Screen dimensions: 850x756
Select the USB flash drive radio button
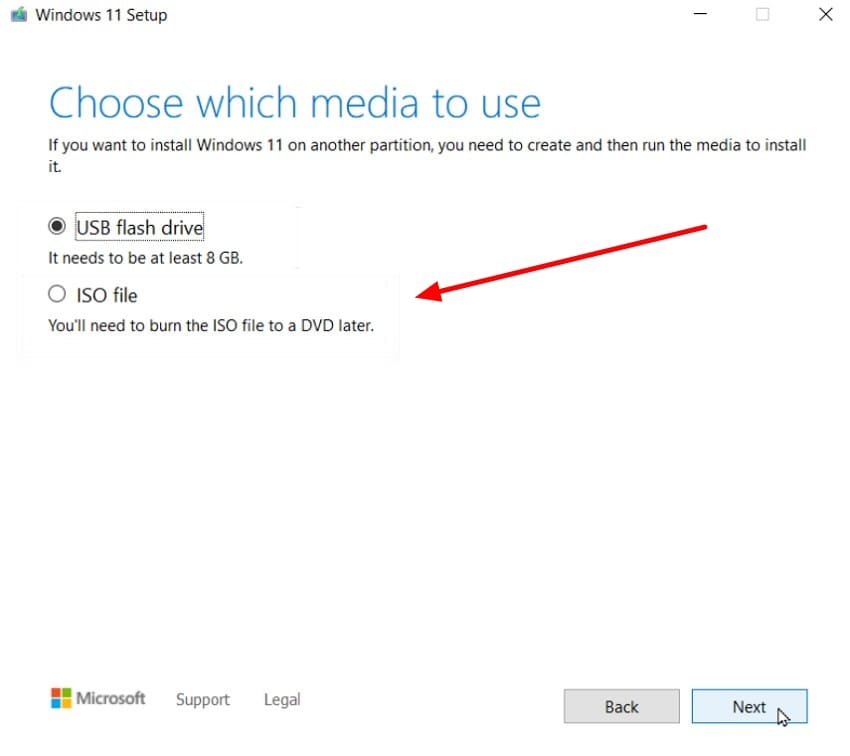click(x=57, y=226)
